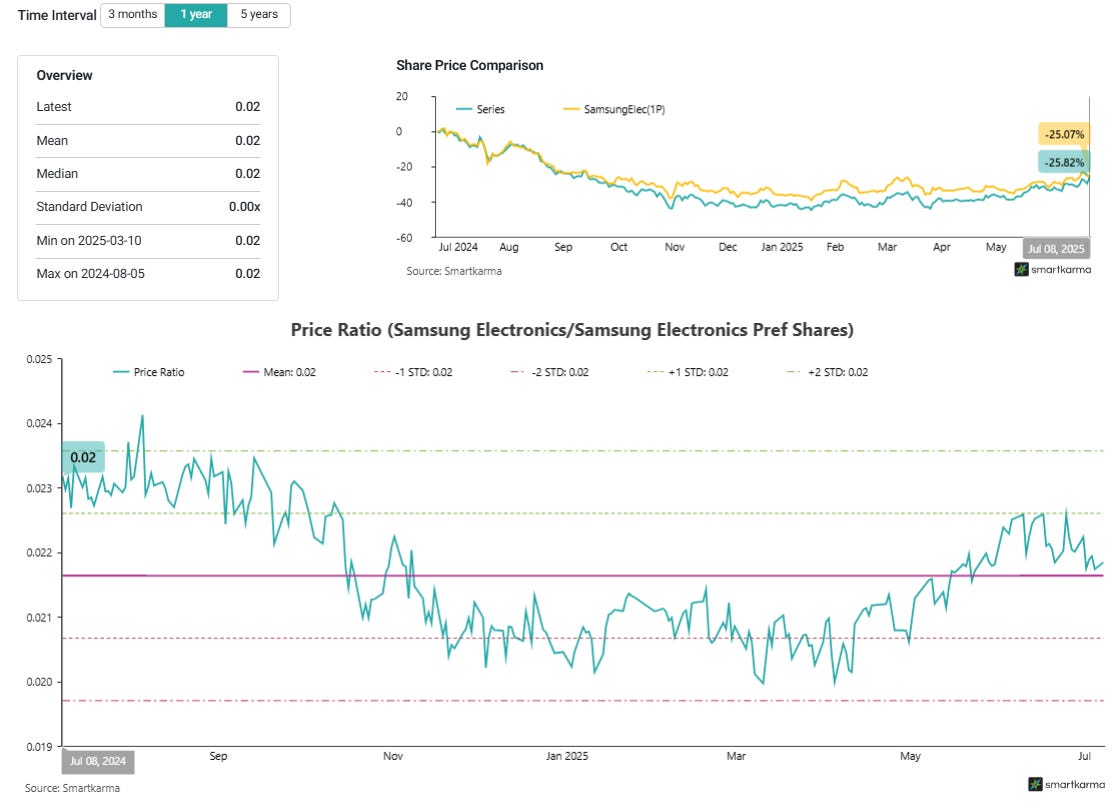1118x810 pixels.
Task: Click the Apr label on comparison chart
Action: (x=941, y=247)
